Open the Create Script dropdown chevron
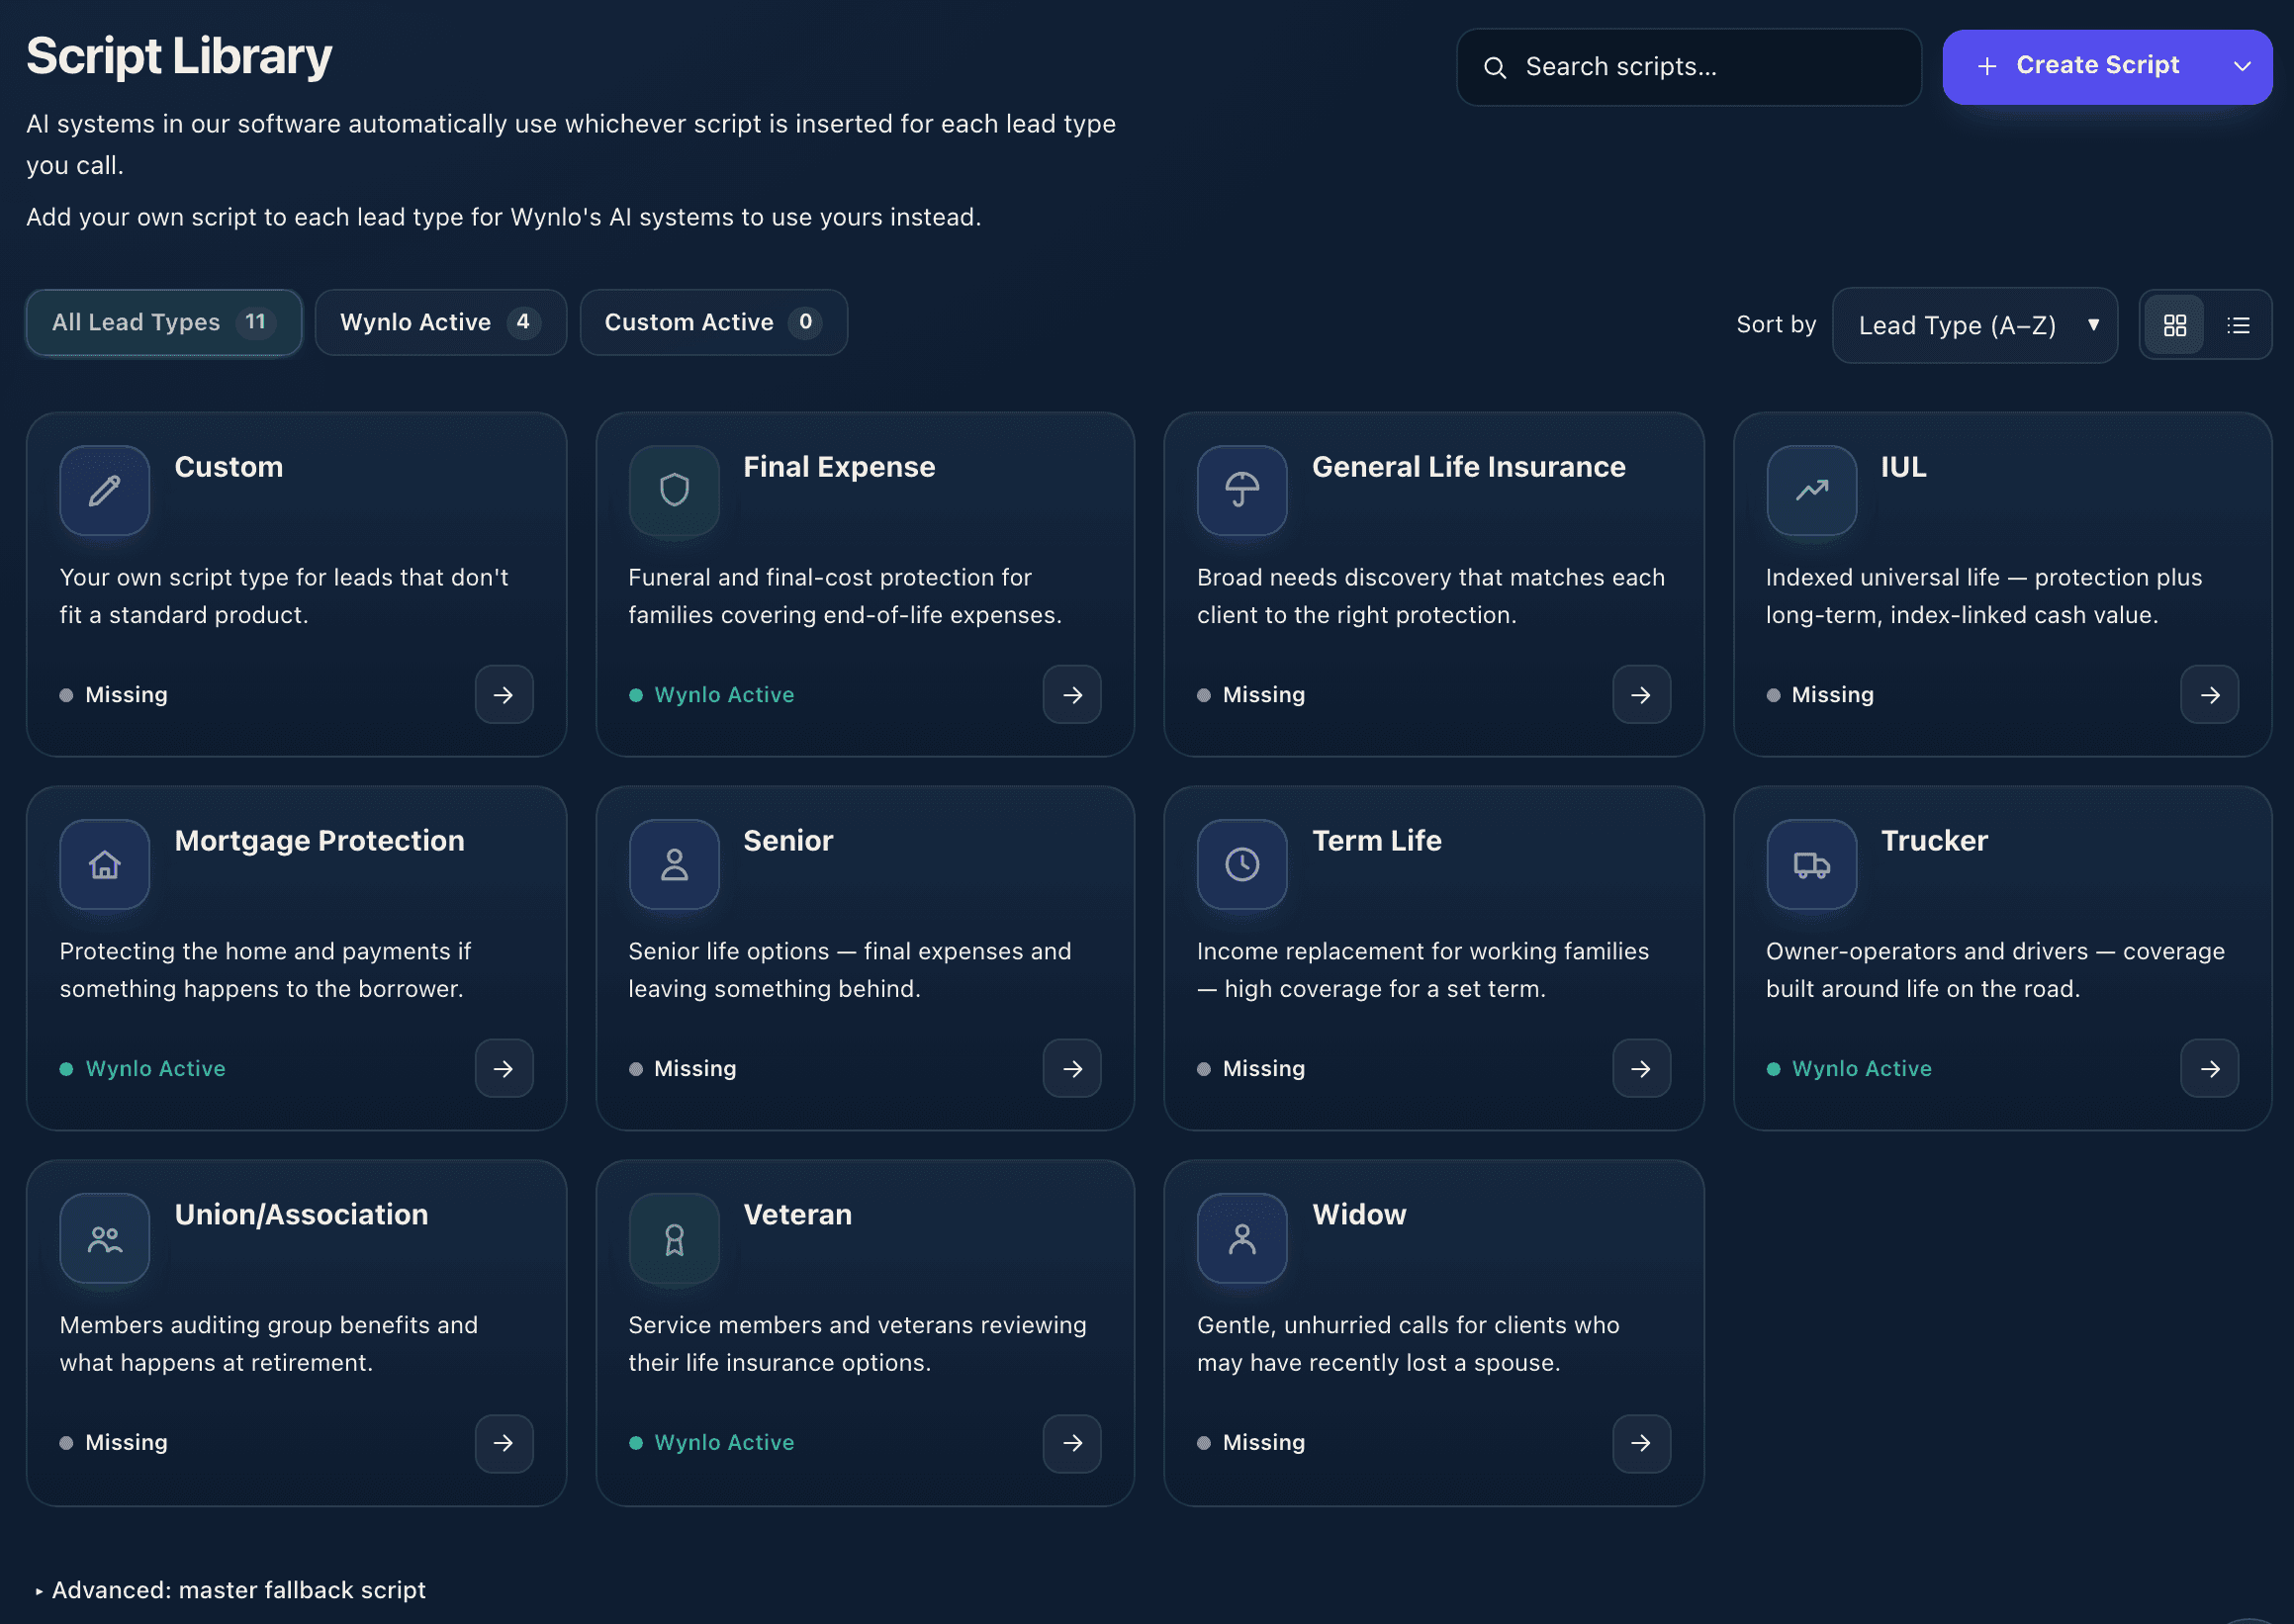2294x1624 pixels. tap(2242, 66)
